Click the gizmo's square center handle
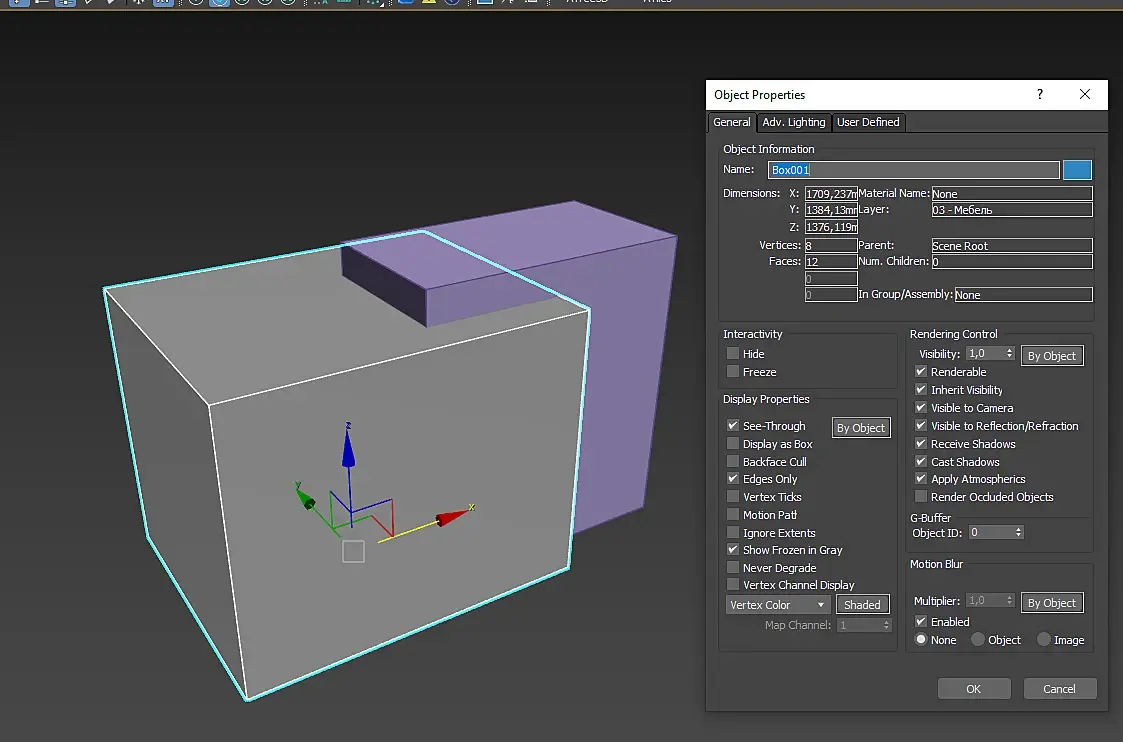The height and width of the screenshot is (742, 1123). 353,551
